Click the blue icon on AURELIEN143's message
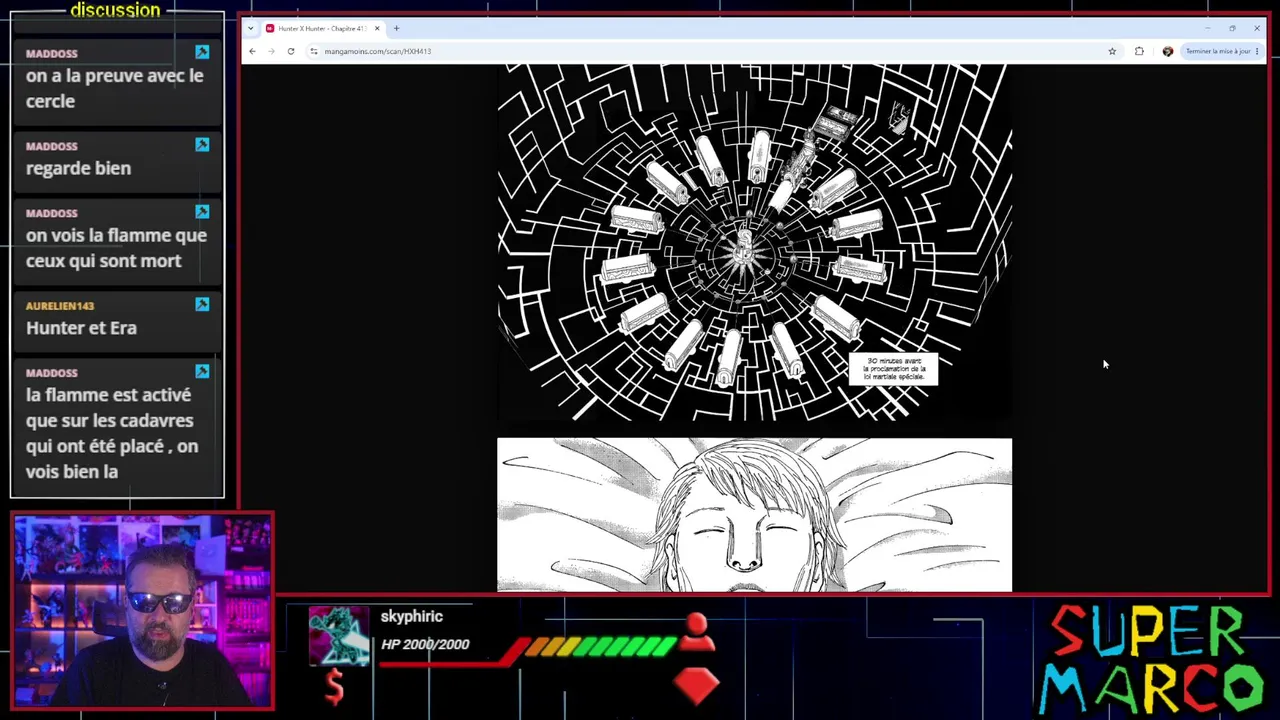This screenshot has height=720, width=1280. click(x=202, y=304)
